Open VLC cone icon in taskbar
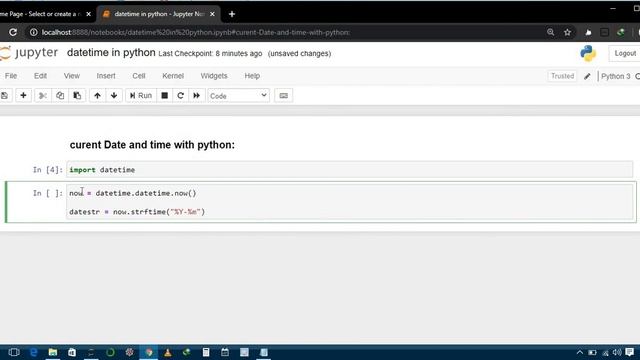Screen dimensions: 640x360 pyautogui.click(x=168, y=352)
